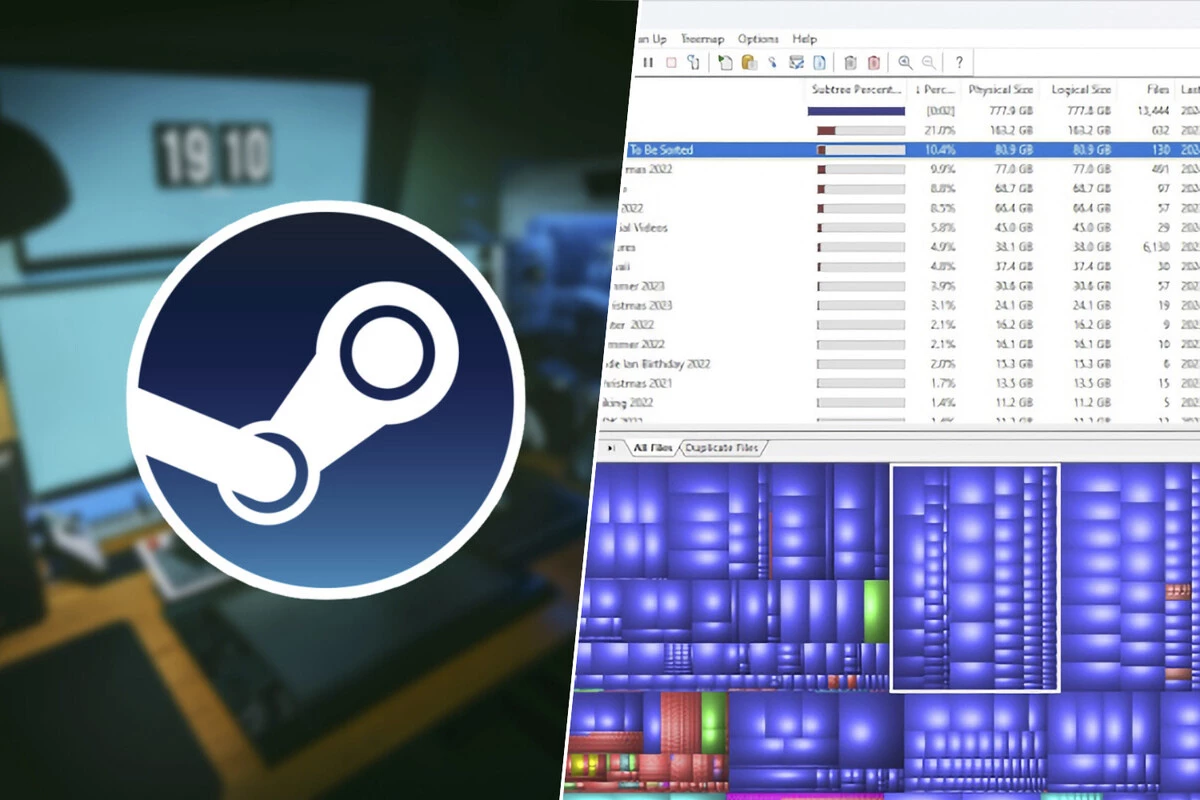Screen dimensions: 1200x800
Task: Click the large Steam logo
Action: tap(325, 400)
